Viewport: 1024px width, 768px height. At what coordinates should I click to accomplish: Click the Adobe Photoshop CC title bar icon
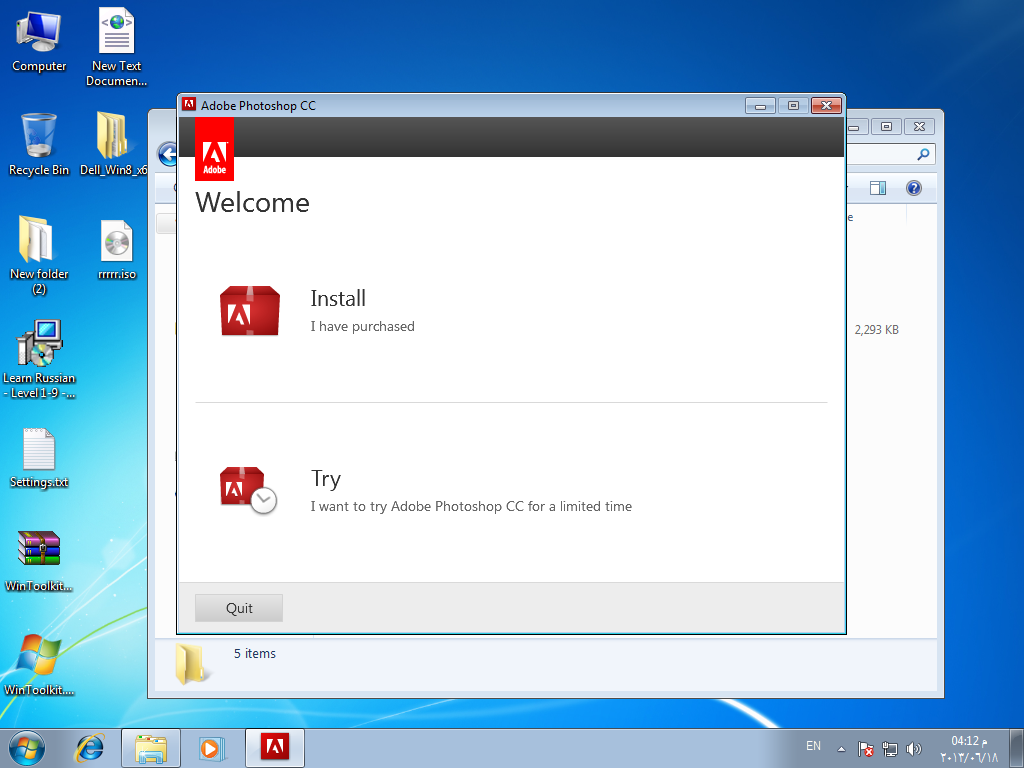coord(189,104)
